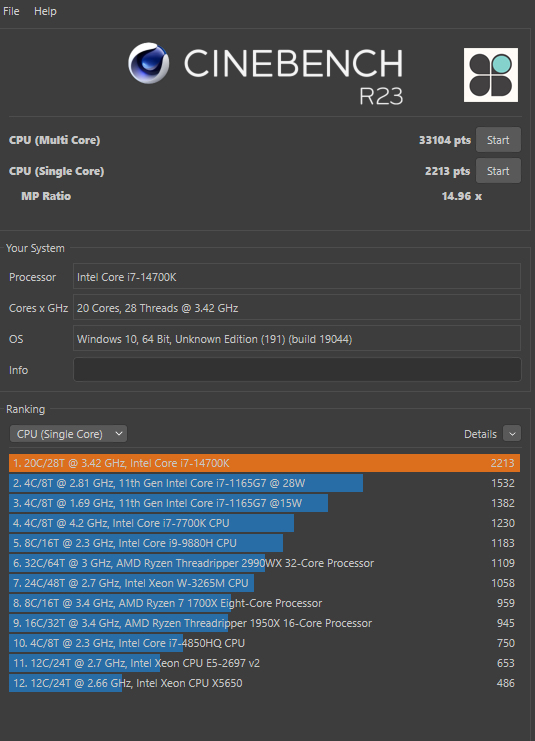Select ranking row 3 i7-1165G7 @15W

264,503
